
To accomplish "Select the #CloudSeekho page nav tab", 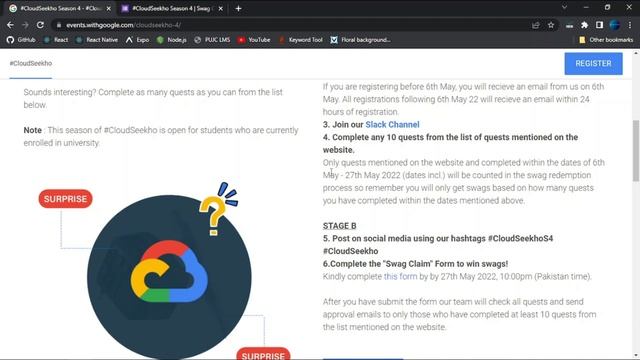I will tap(31, 64).
